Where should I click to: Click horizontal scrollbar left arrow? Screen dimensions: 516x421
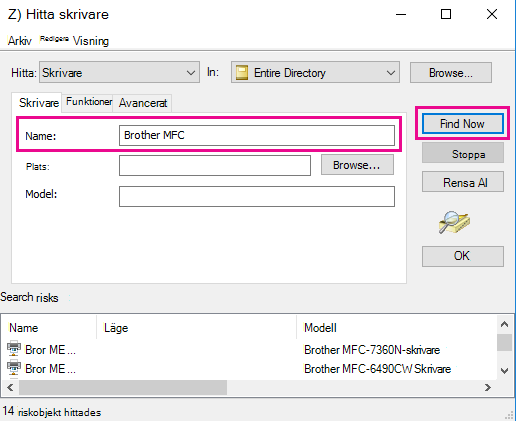[10, 387]
